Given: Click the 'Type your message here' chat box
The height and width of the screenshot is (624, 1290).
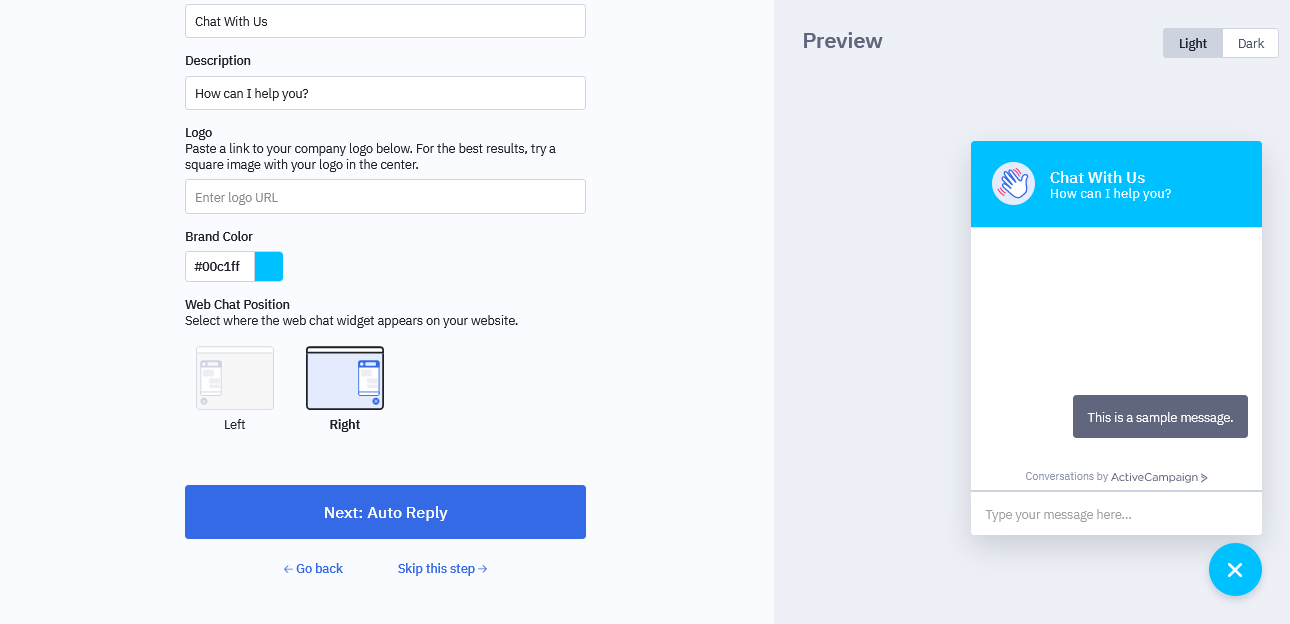Looking at the screenshot, I should coord(1116,514).
